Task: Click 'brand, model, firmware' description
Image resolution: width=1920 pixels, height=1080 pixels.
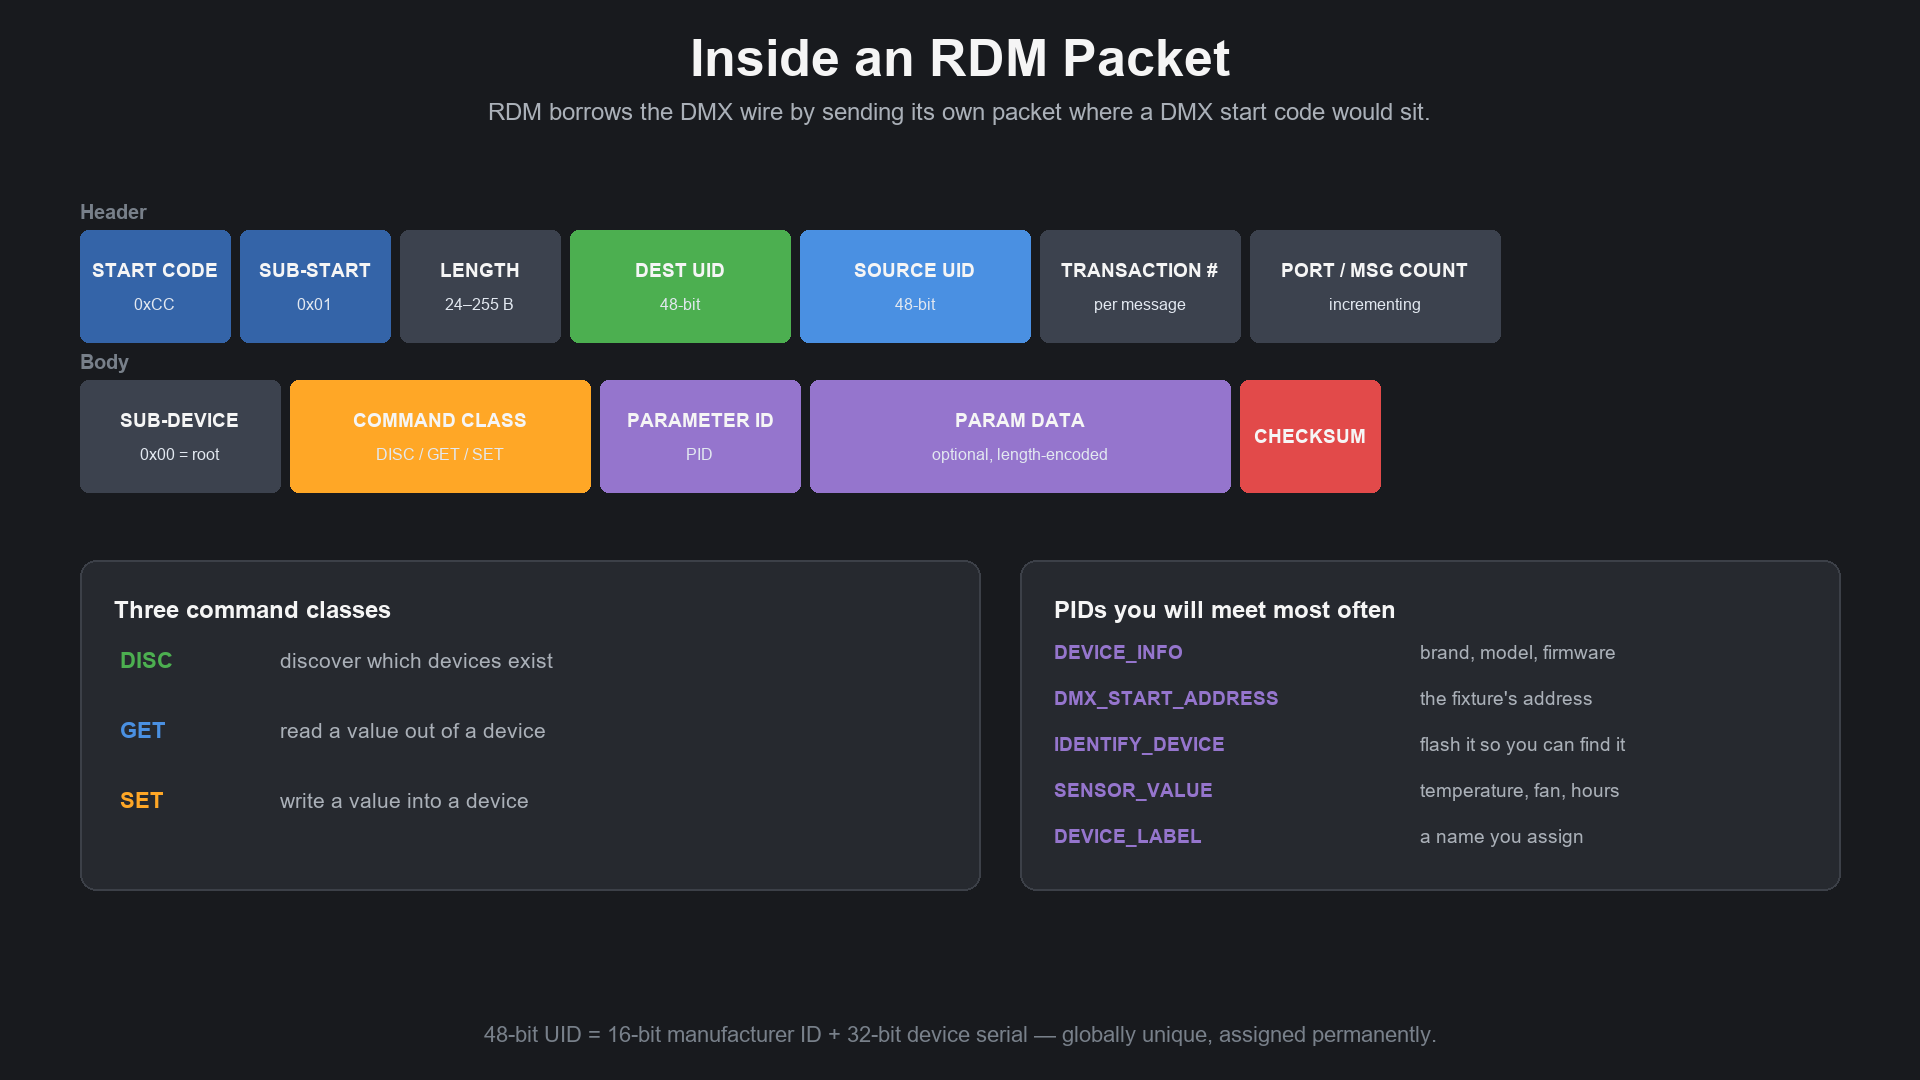Action: [1517, 653]
